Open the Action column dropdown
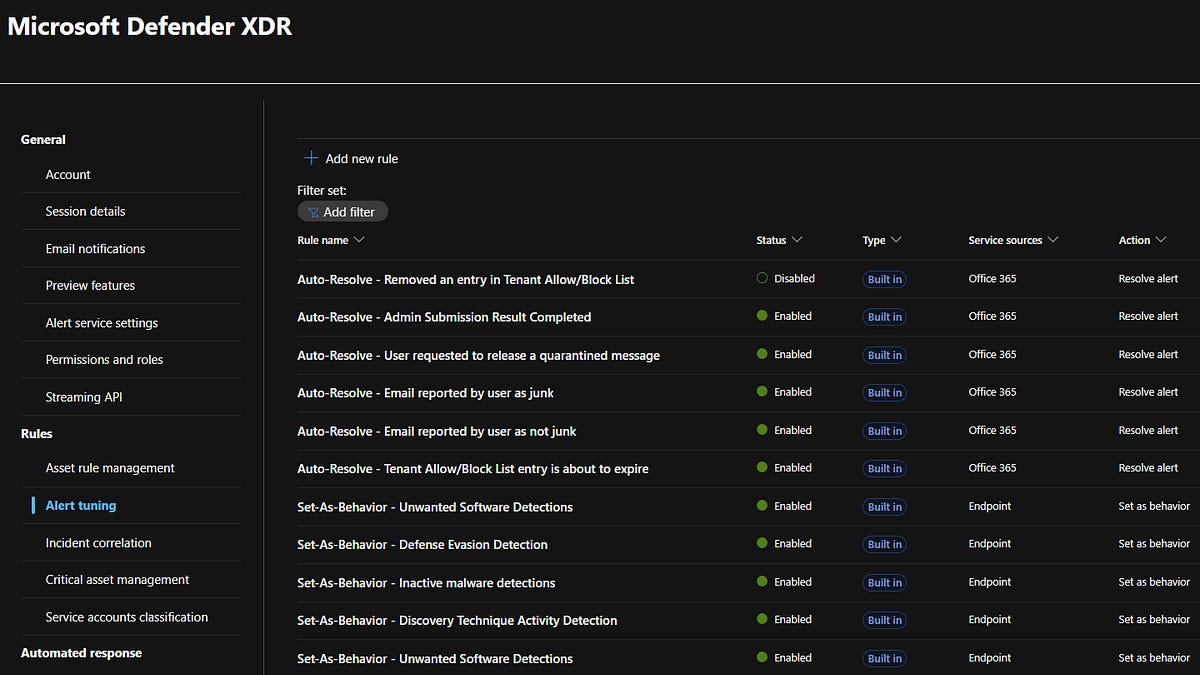Viewport: 1200px width, 675px height. [1160, 240]
